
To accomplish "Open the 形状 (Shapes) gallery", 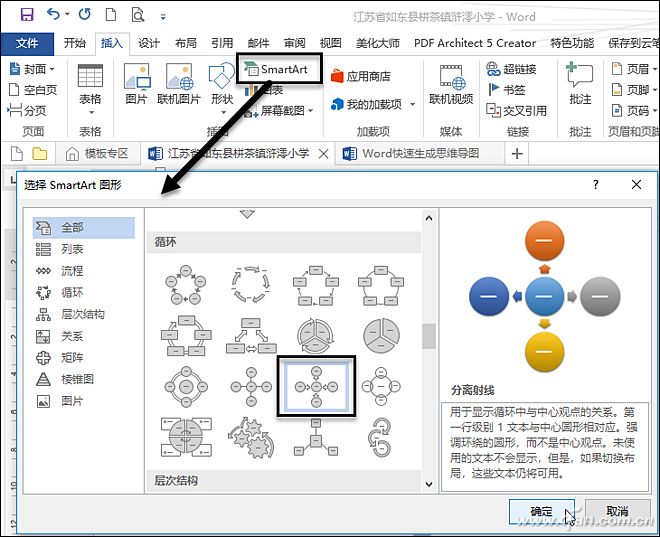I will tap(222, 89).
